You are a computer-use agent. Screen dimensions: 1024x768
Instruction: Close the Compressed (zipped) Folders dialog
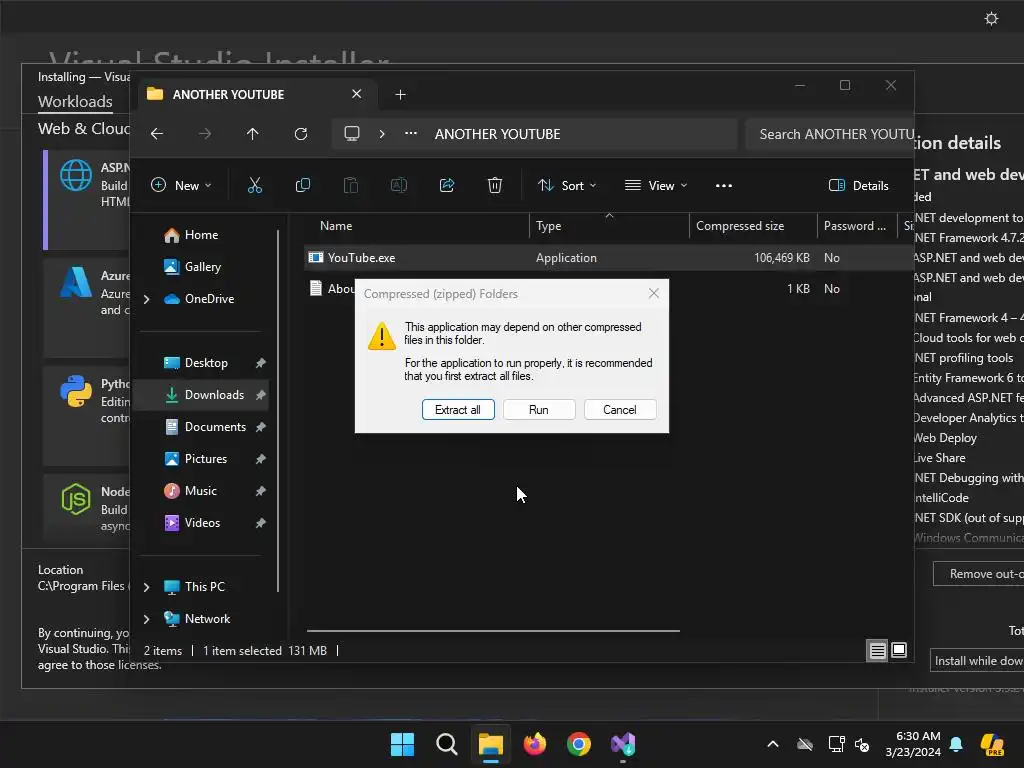(x=654, y=293)
